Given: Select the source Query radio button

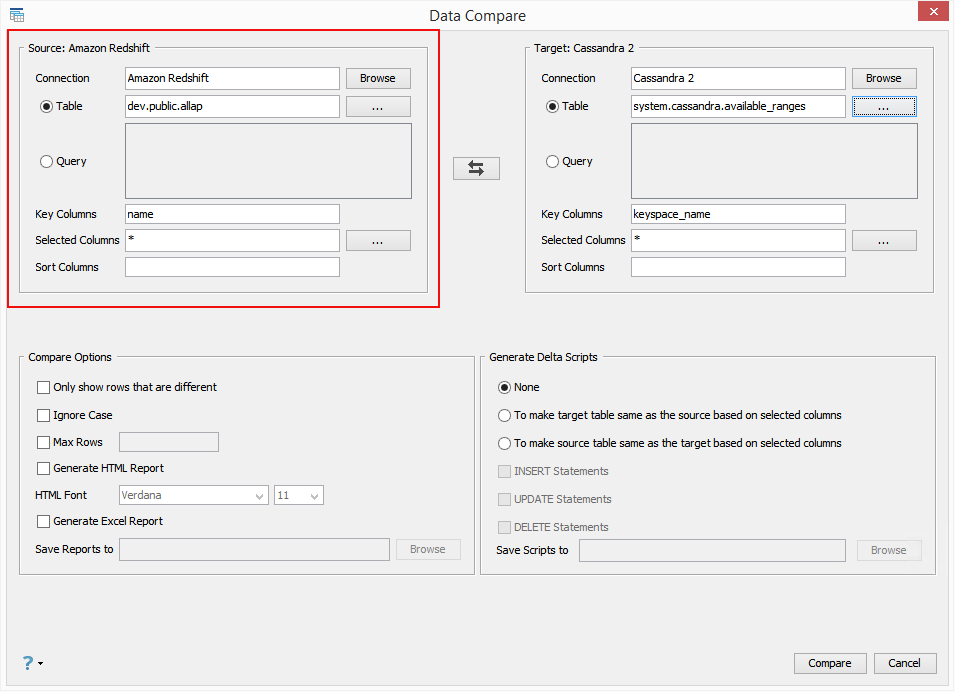Looking at the screenshot, I should (47, 162).
